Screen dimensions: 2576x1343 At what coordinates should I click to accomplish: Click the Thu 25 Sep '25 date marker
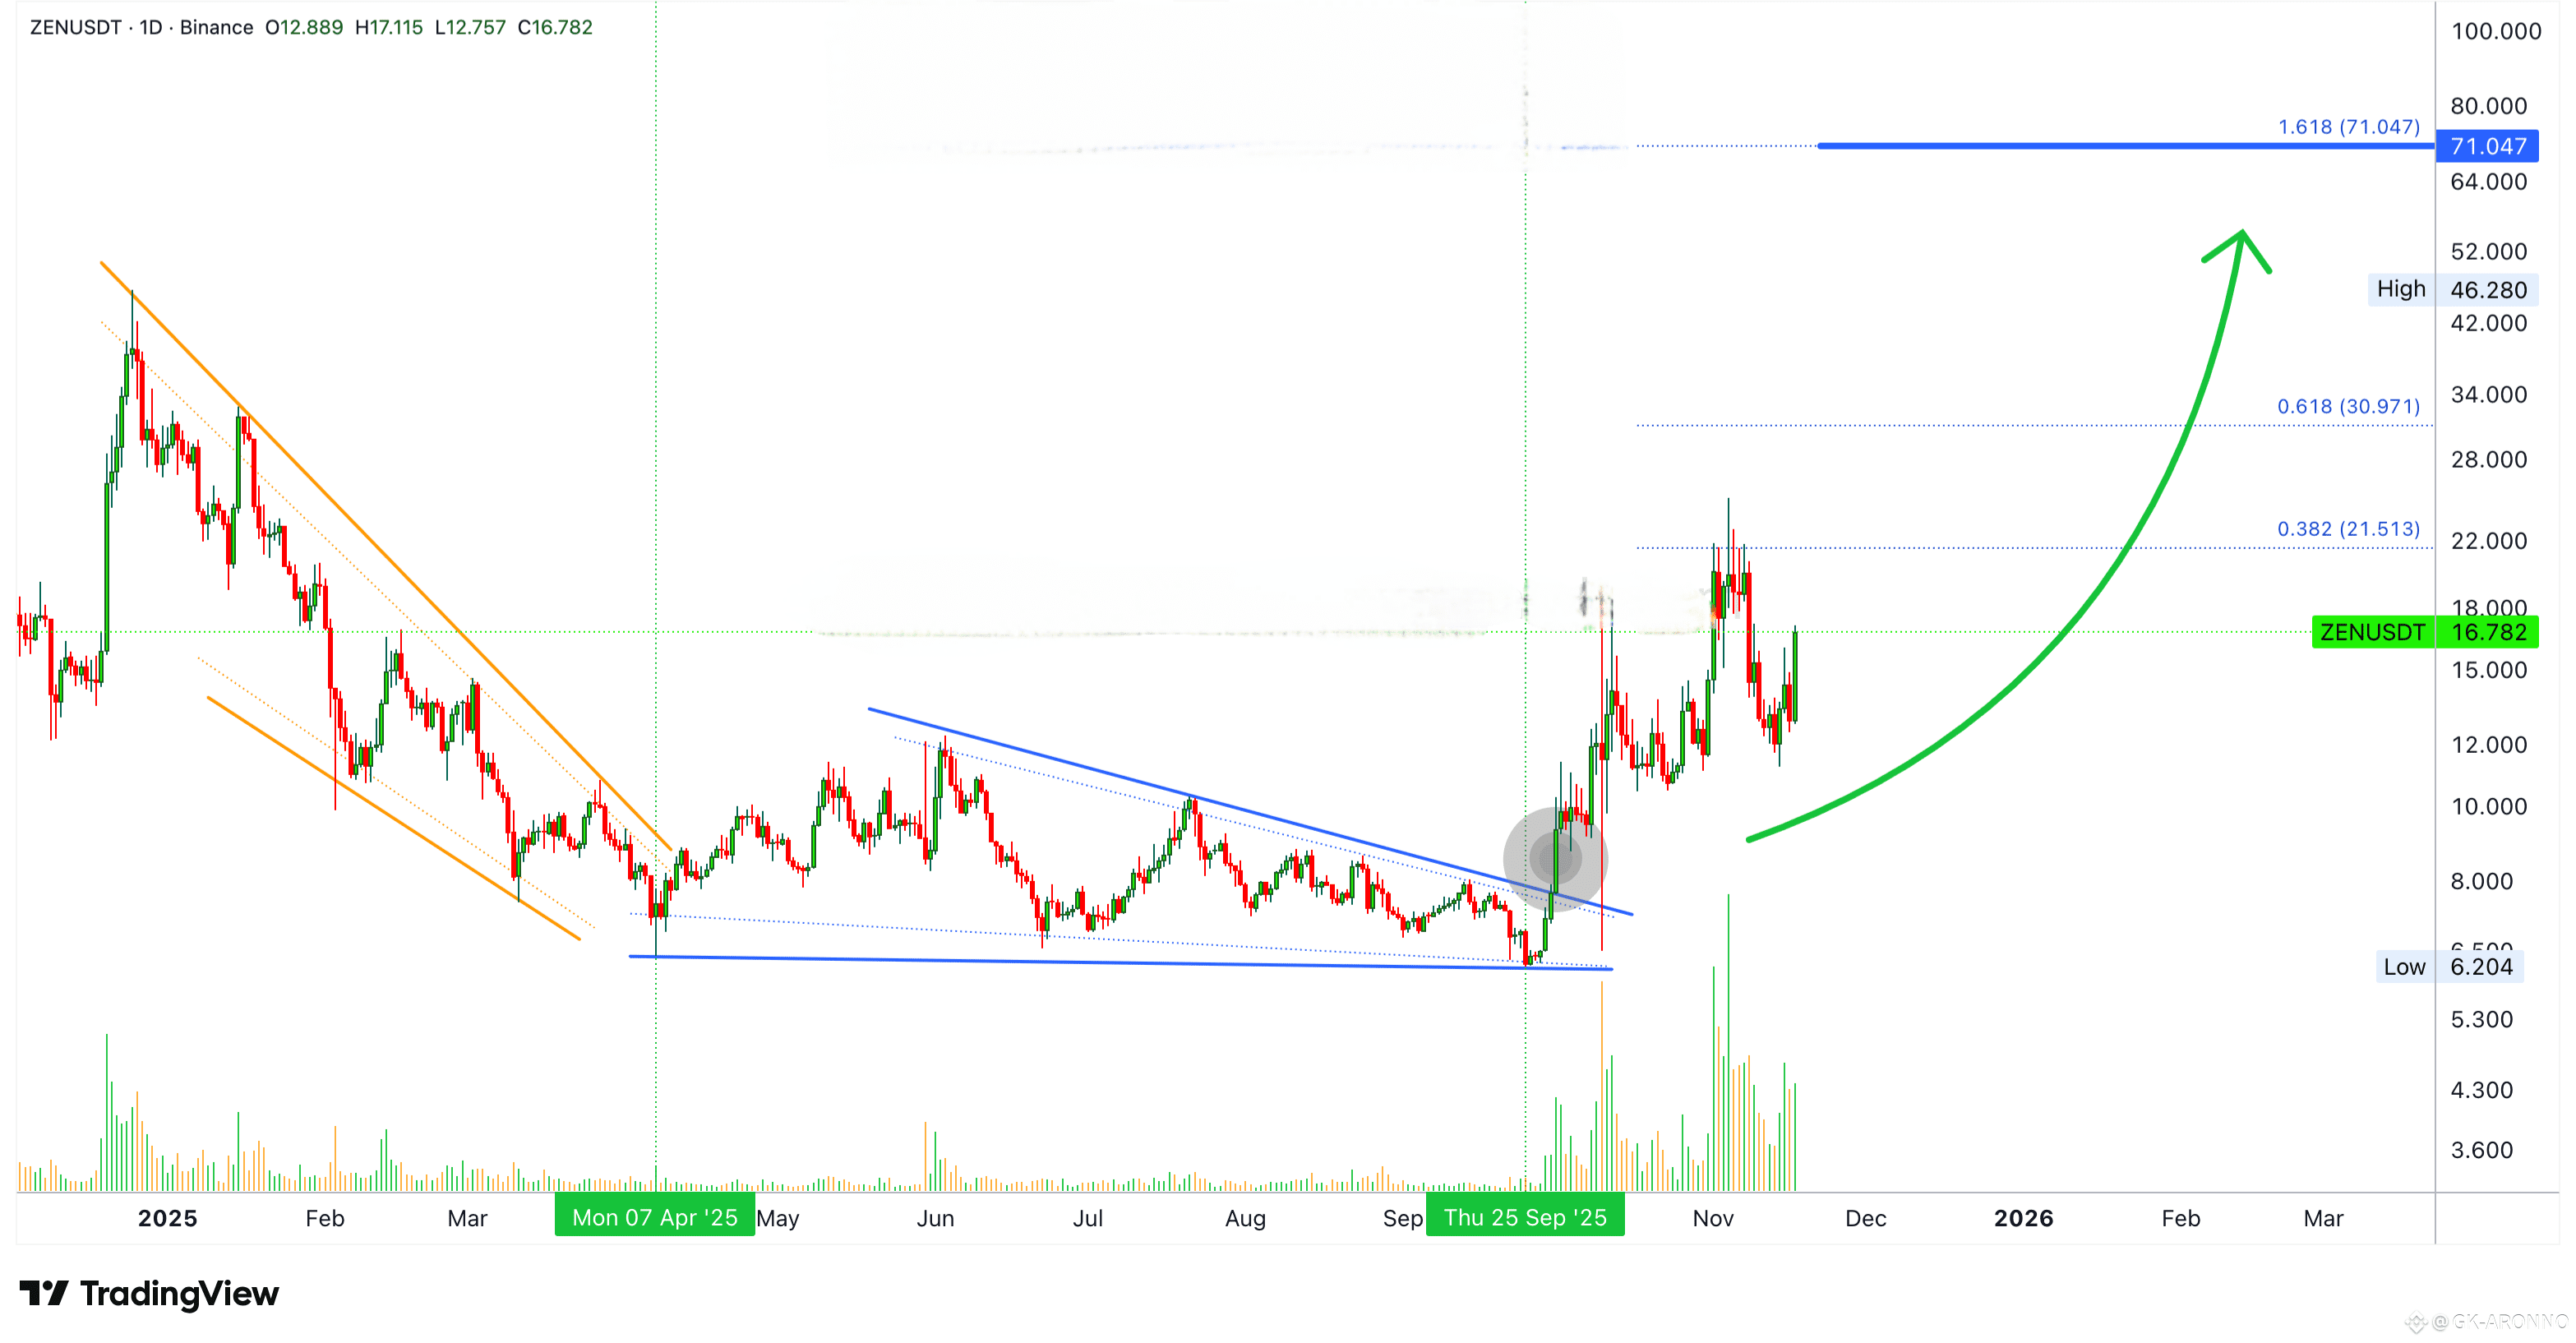[1525, 1217]
